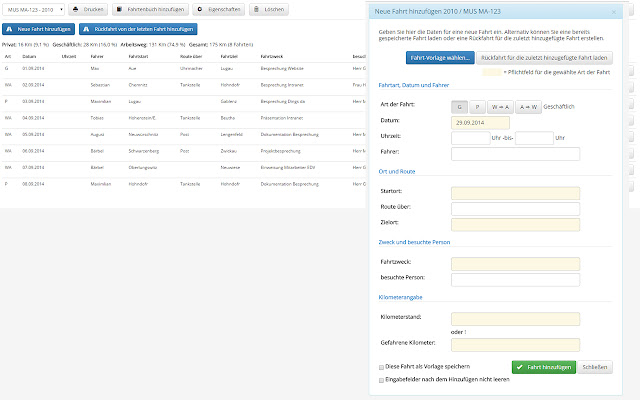This screenshot has width=640, height=400.
Task: Click the Gablenz destination cell
Action: point(229,102)
